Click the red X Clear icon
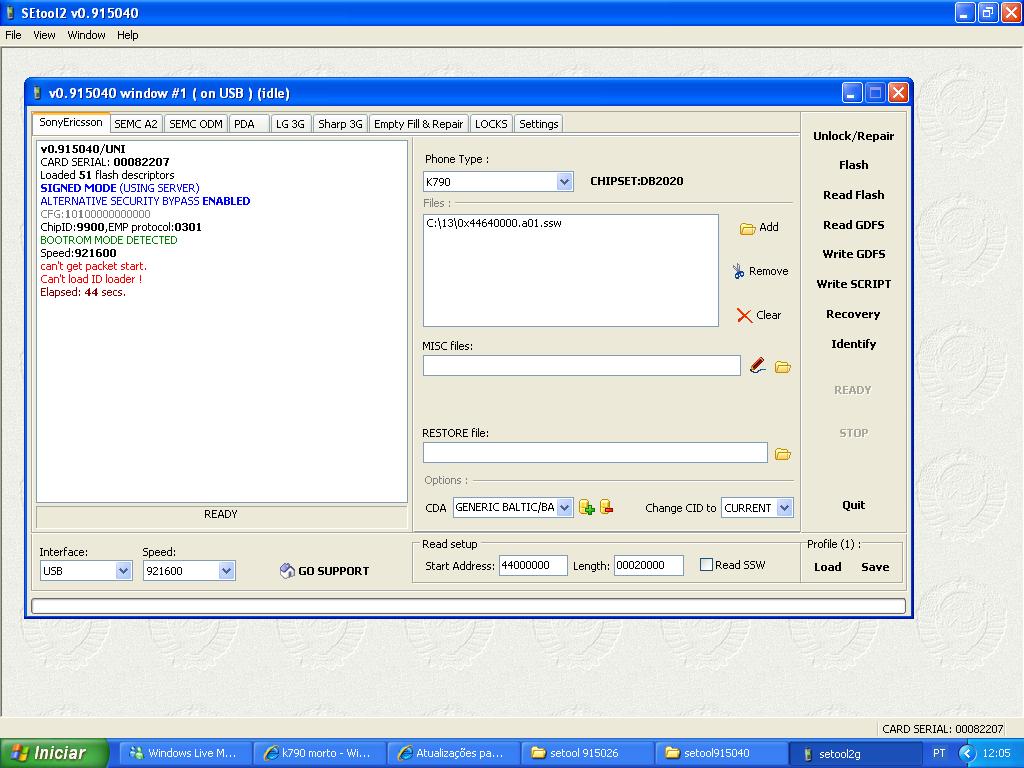Image resolution: width=1024 pixels, height=768 pixels. click(744, 315)
